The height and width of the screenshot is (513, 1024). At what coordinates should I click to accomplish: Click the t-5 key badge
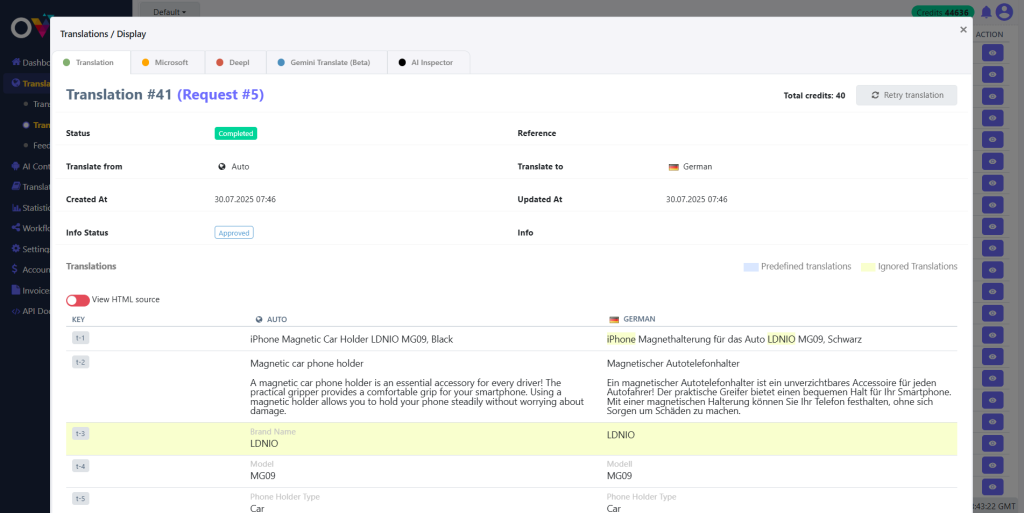click(x=81, y=499)
